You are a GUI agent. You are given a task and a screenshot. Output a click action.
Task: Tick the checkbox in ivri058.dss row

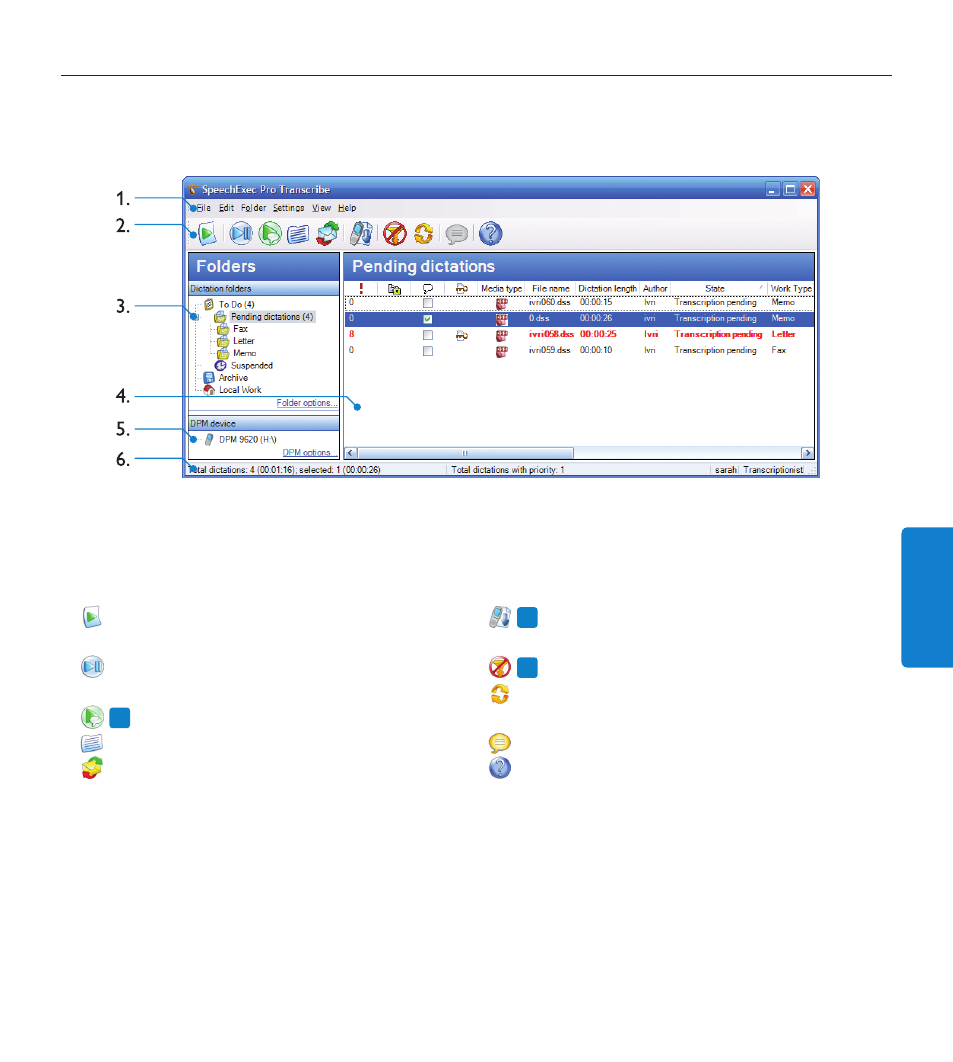tap(427, 335)
